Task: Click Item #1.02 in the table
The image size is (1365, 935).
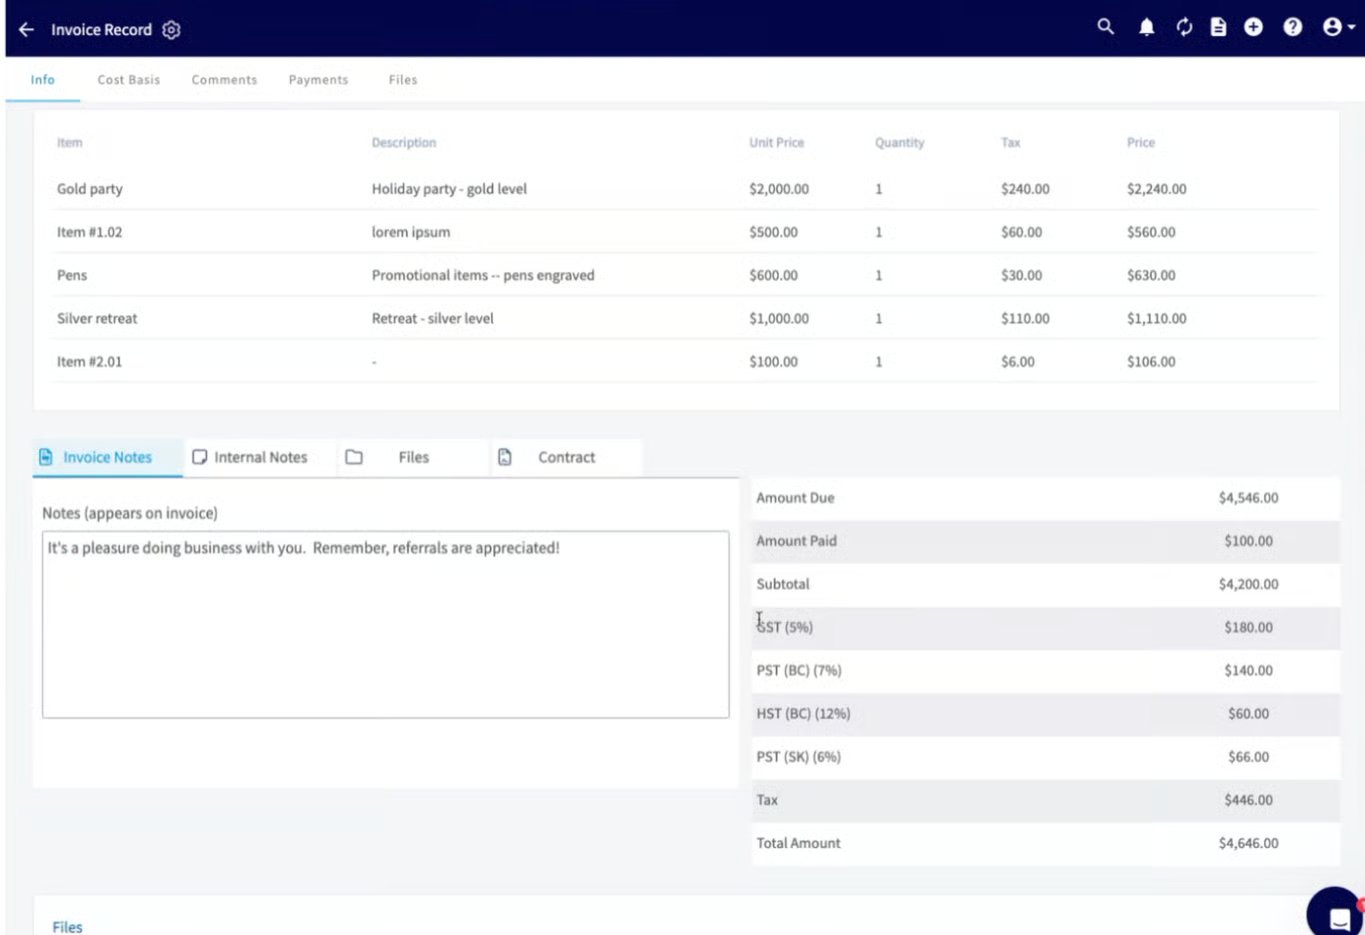Action: [x=89, y=232]
